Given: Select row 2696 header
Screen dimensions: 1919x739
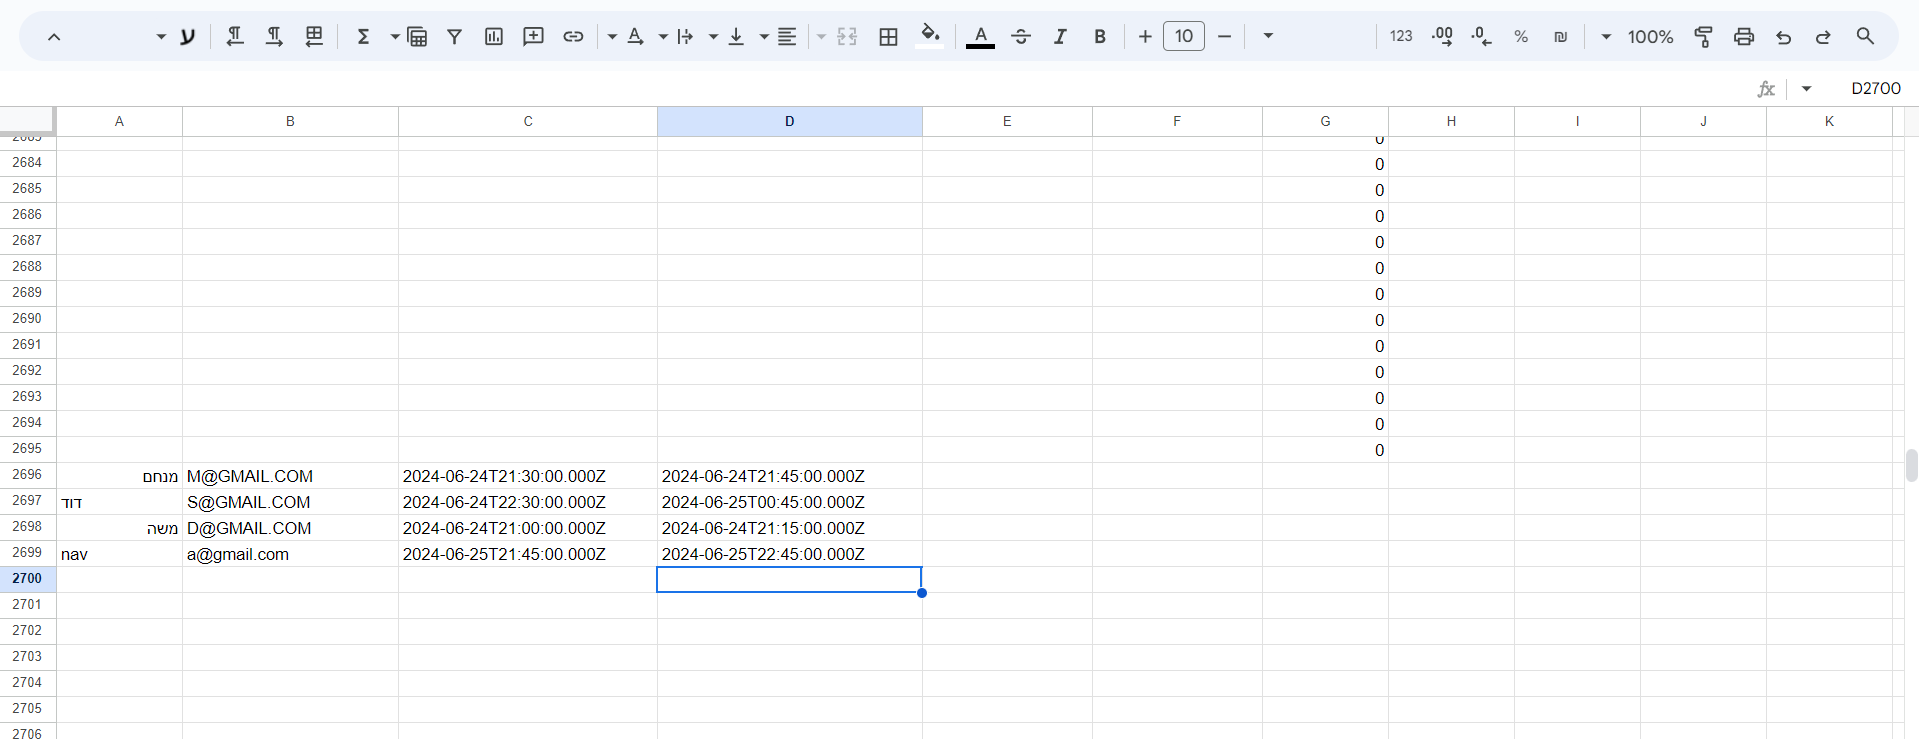Looking at the screenshot, I should 28,475.
